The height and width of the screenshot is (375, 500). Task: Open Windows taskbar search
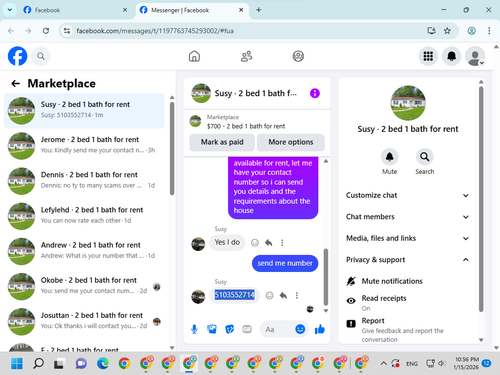38,363
